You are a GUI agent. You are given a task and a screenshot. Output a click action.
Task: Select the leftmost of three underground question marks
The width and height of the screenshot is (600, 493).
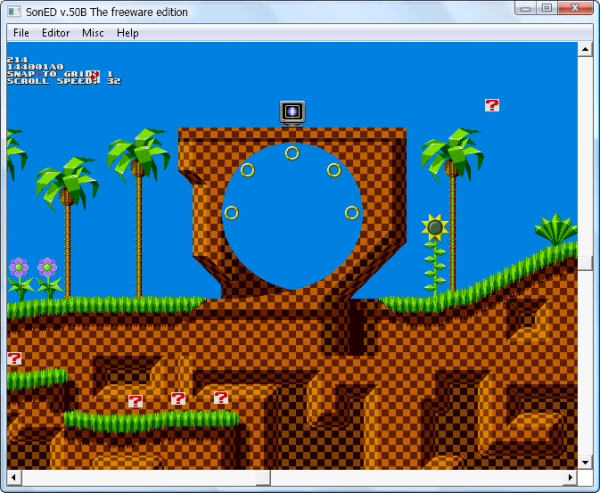pyautogui.click(x=135, y=401)
